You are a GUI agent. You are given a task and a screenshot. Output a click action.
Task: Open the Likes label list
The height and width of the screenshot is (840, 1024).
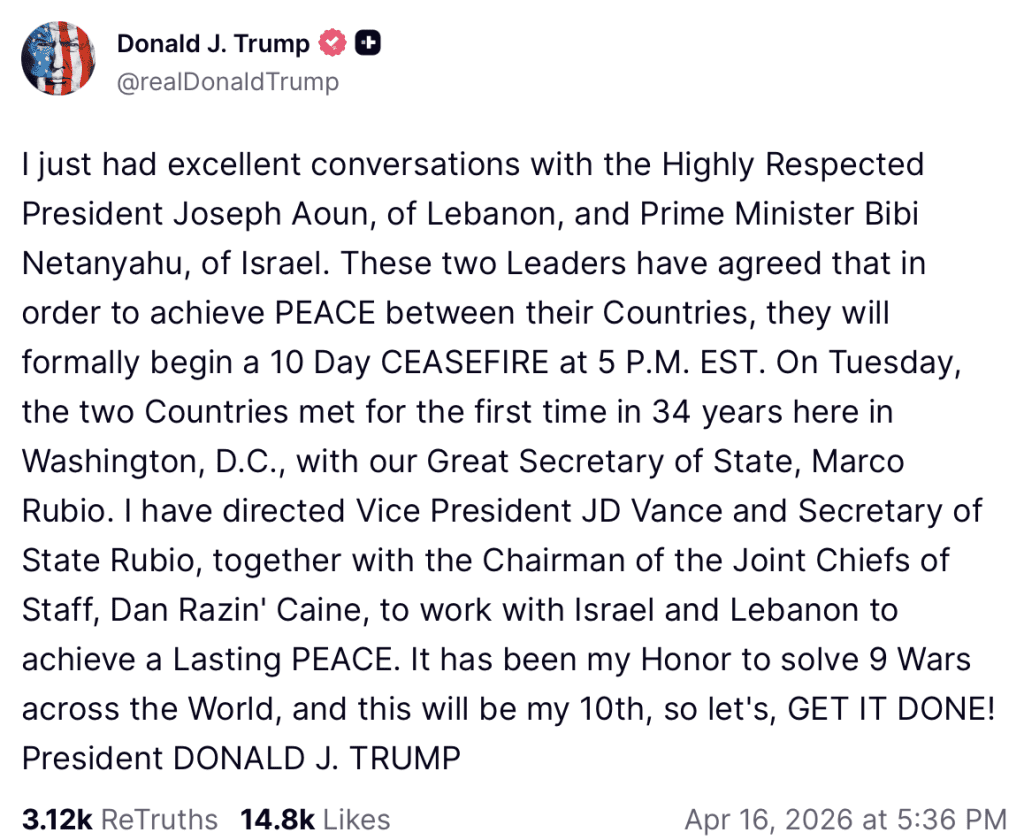pyautogui.click(x=356, y=819)
